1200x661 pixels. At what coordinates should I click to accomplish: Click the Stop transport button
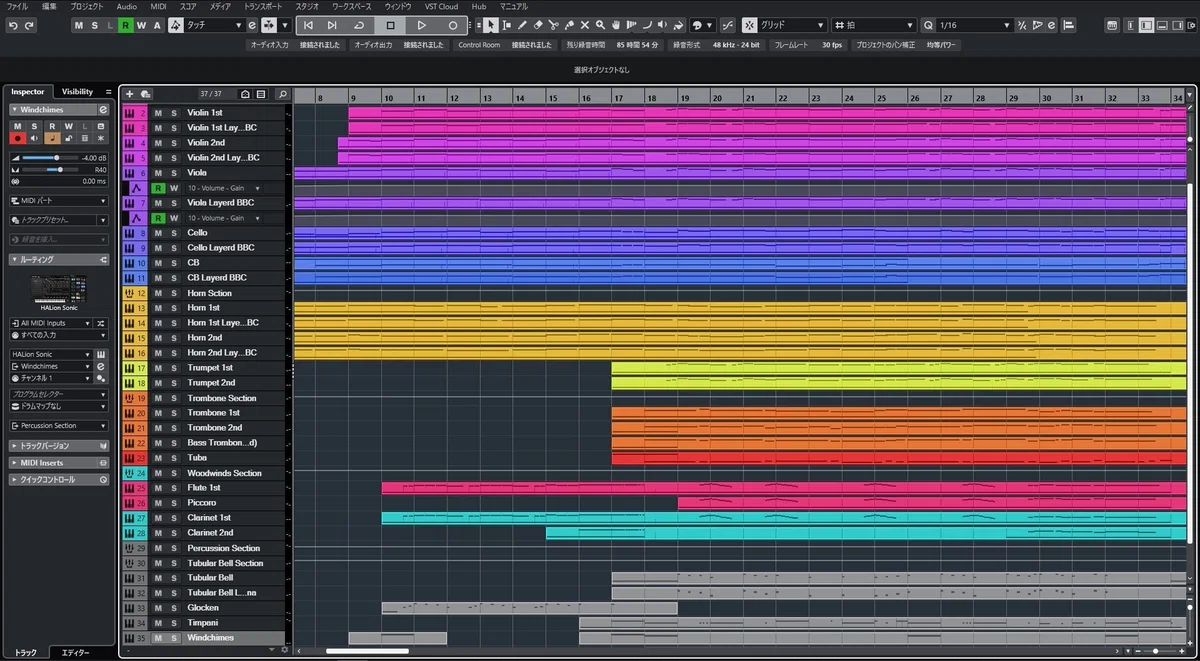click(x=390, y=25)
